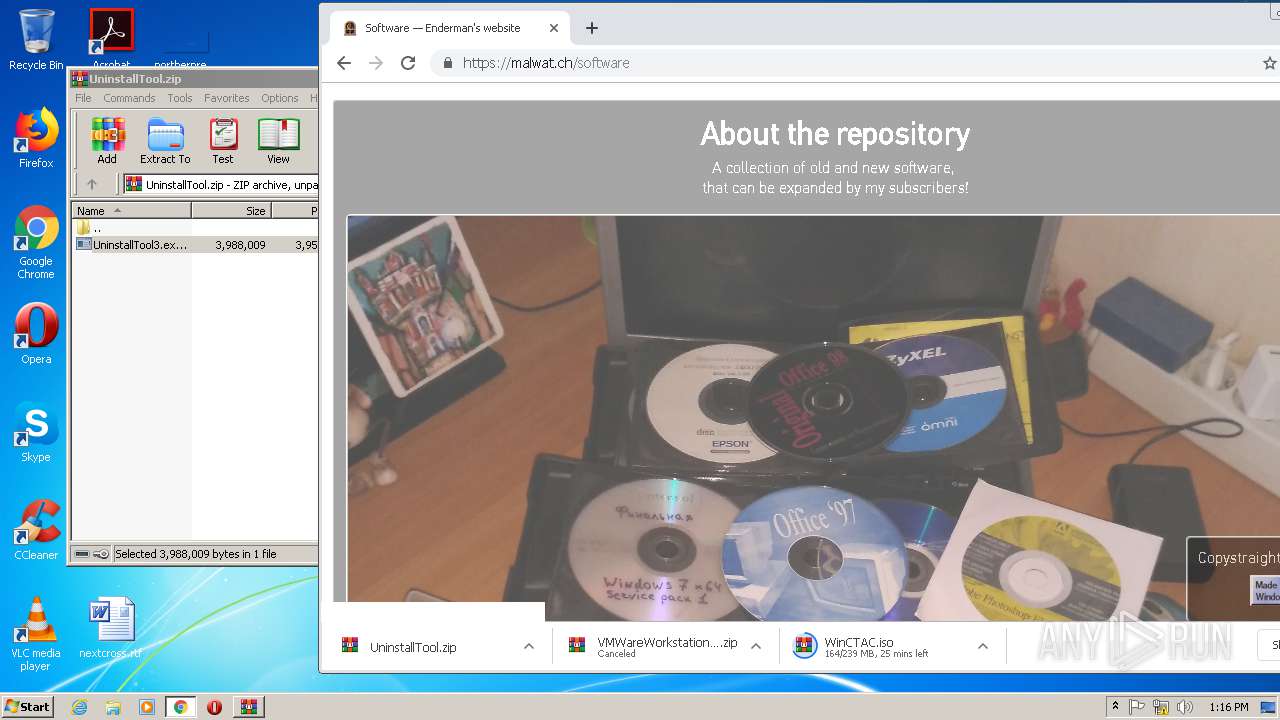The height and width of the screenshot is (720, 1280).
Task: Switch to Chrome taskbar button
Action: 180,707
